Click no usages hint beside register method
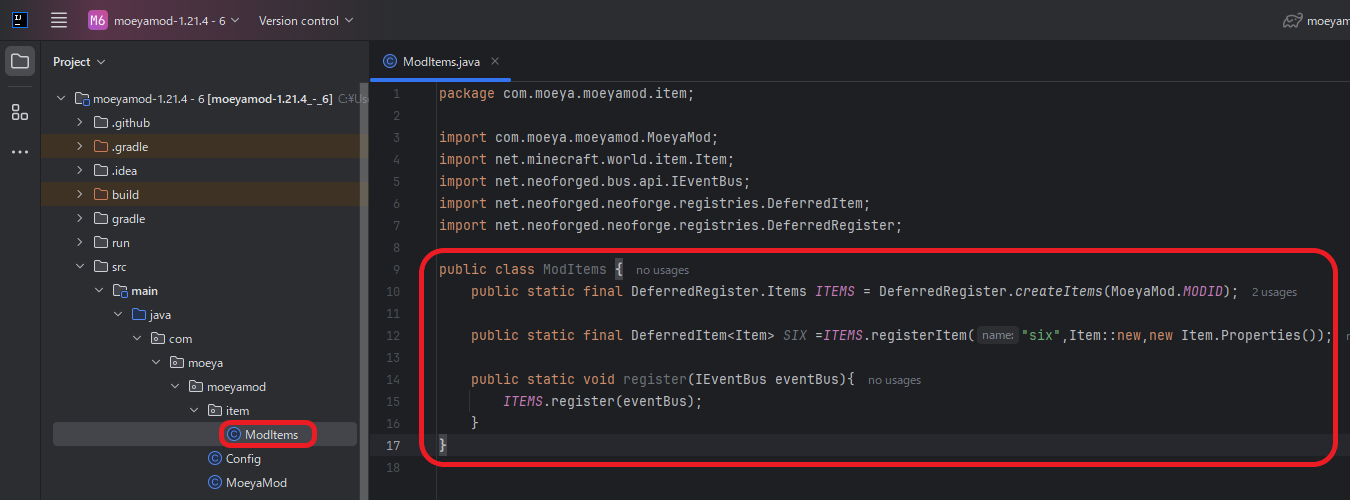Image resolution: width=1350 pixels, height=500 pixels. (894, 380)
